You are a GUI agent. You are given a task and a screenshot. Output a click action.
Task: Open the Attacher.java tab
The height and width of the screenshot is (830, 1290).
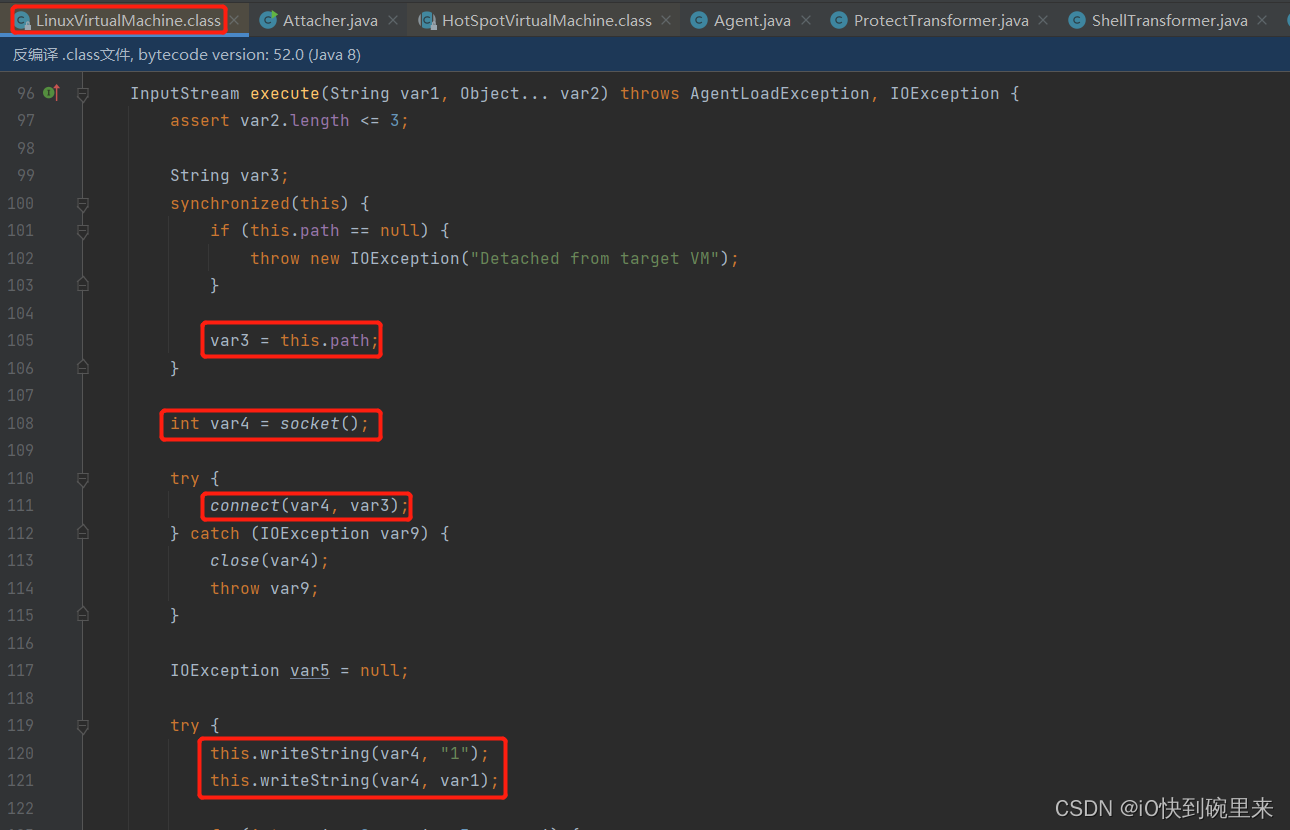(x=330, y=20)
